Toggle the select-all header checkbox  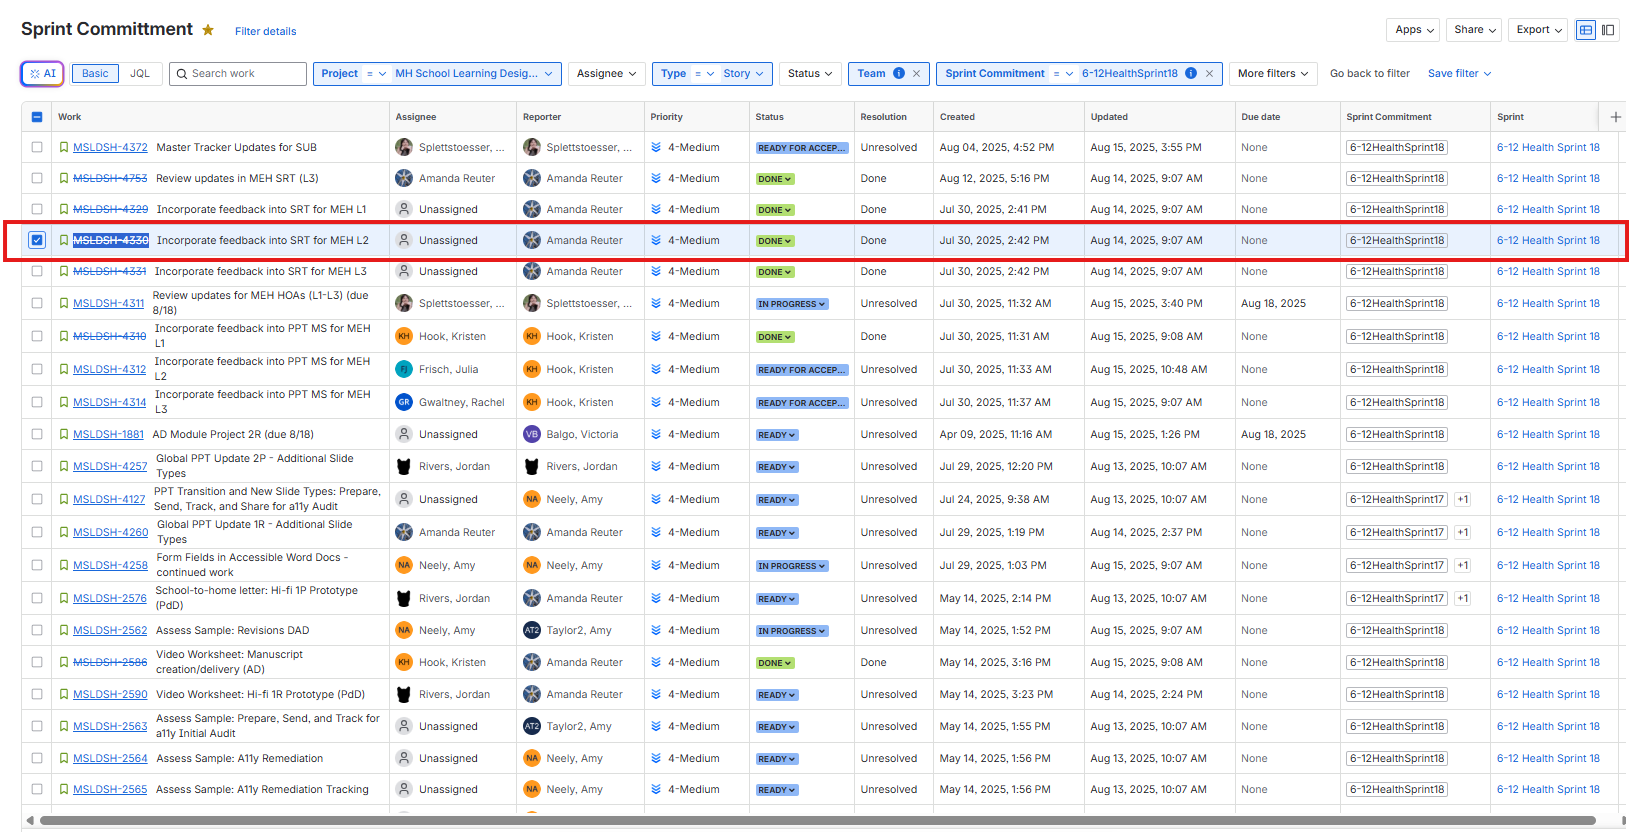tap(37, 117)
